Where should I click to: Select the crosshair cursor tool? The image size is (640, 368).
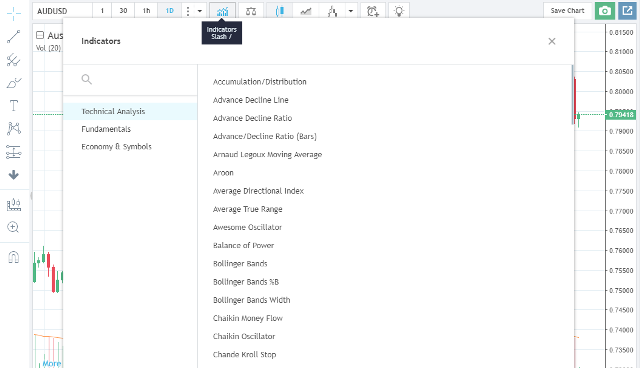point(13,13)
